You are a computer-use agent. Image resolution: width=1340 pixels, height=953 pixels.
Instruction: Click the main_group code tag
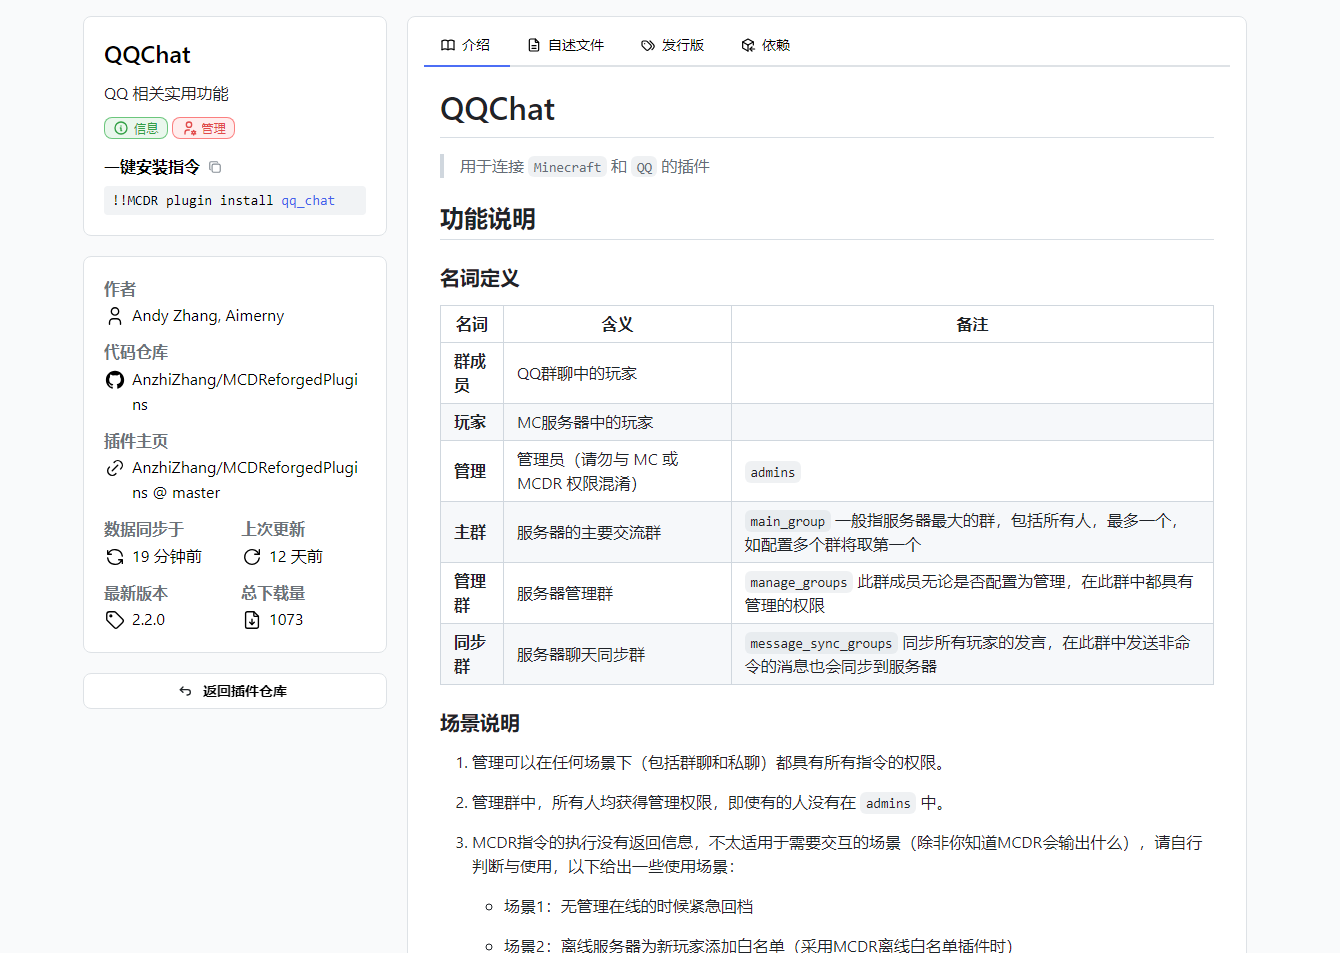(788, 521)
